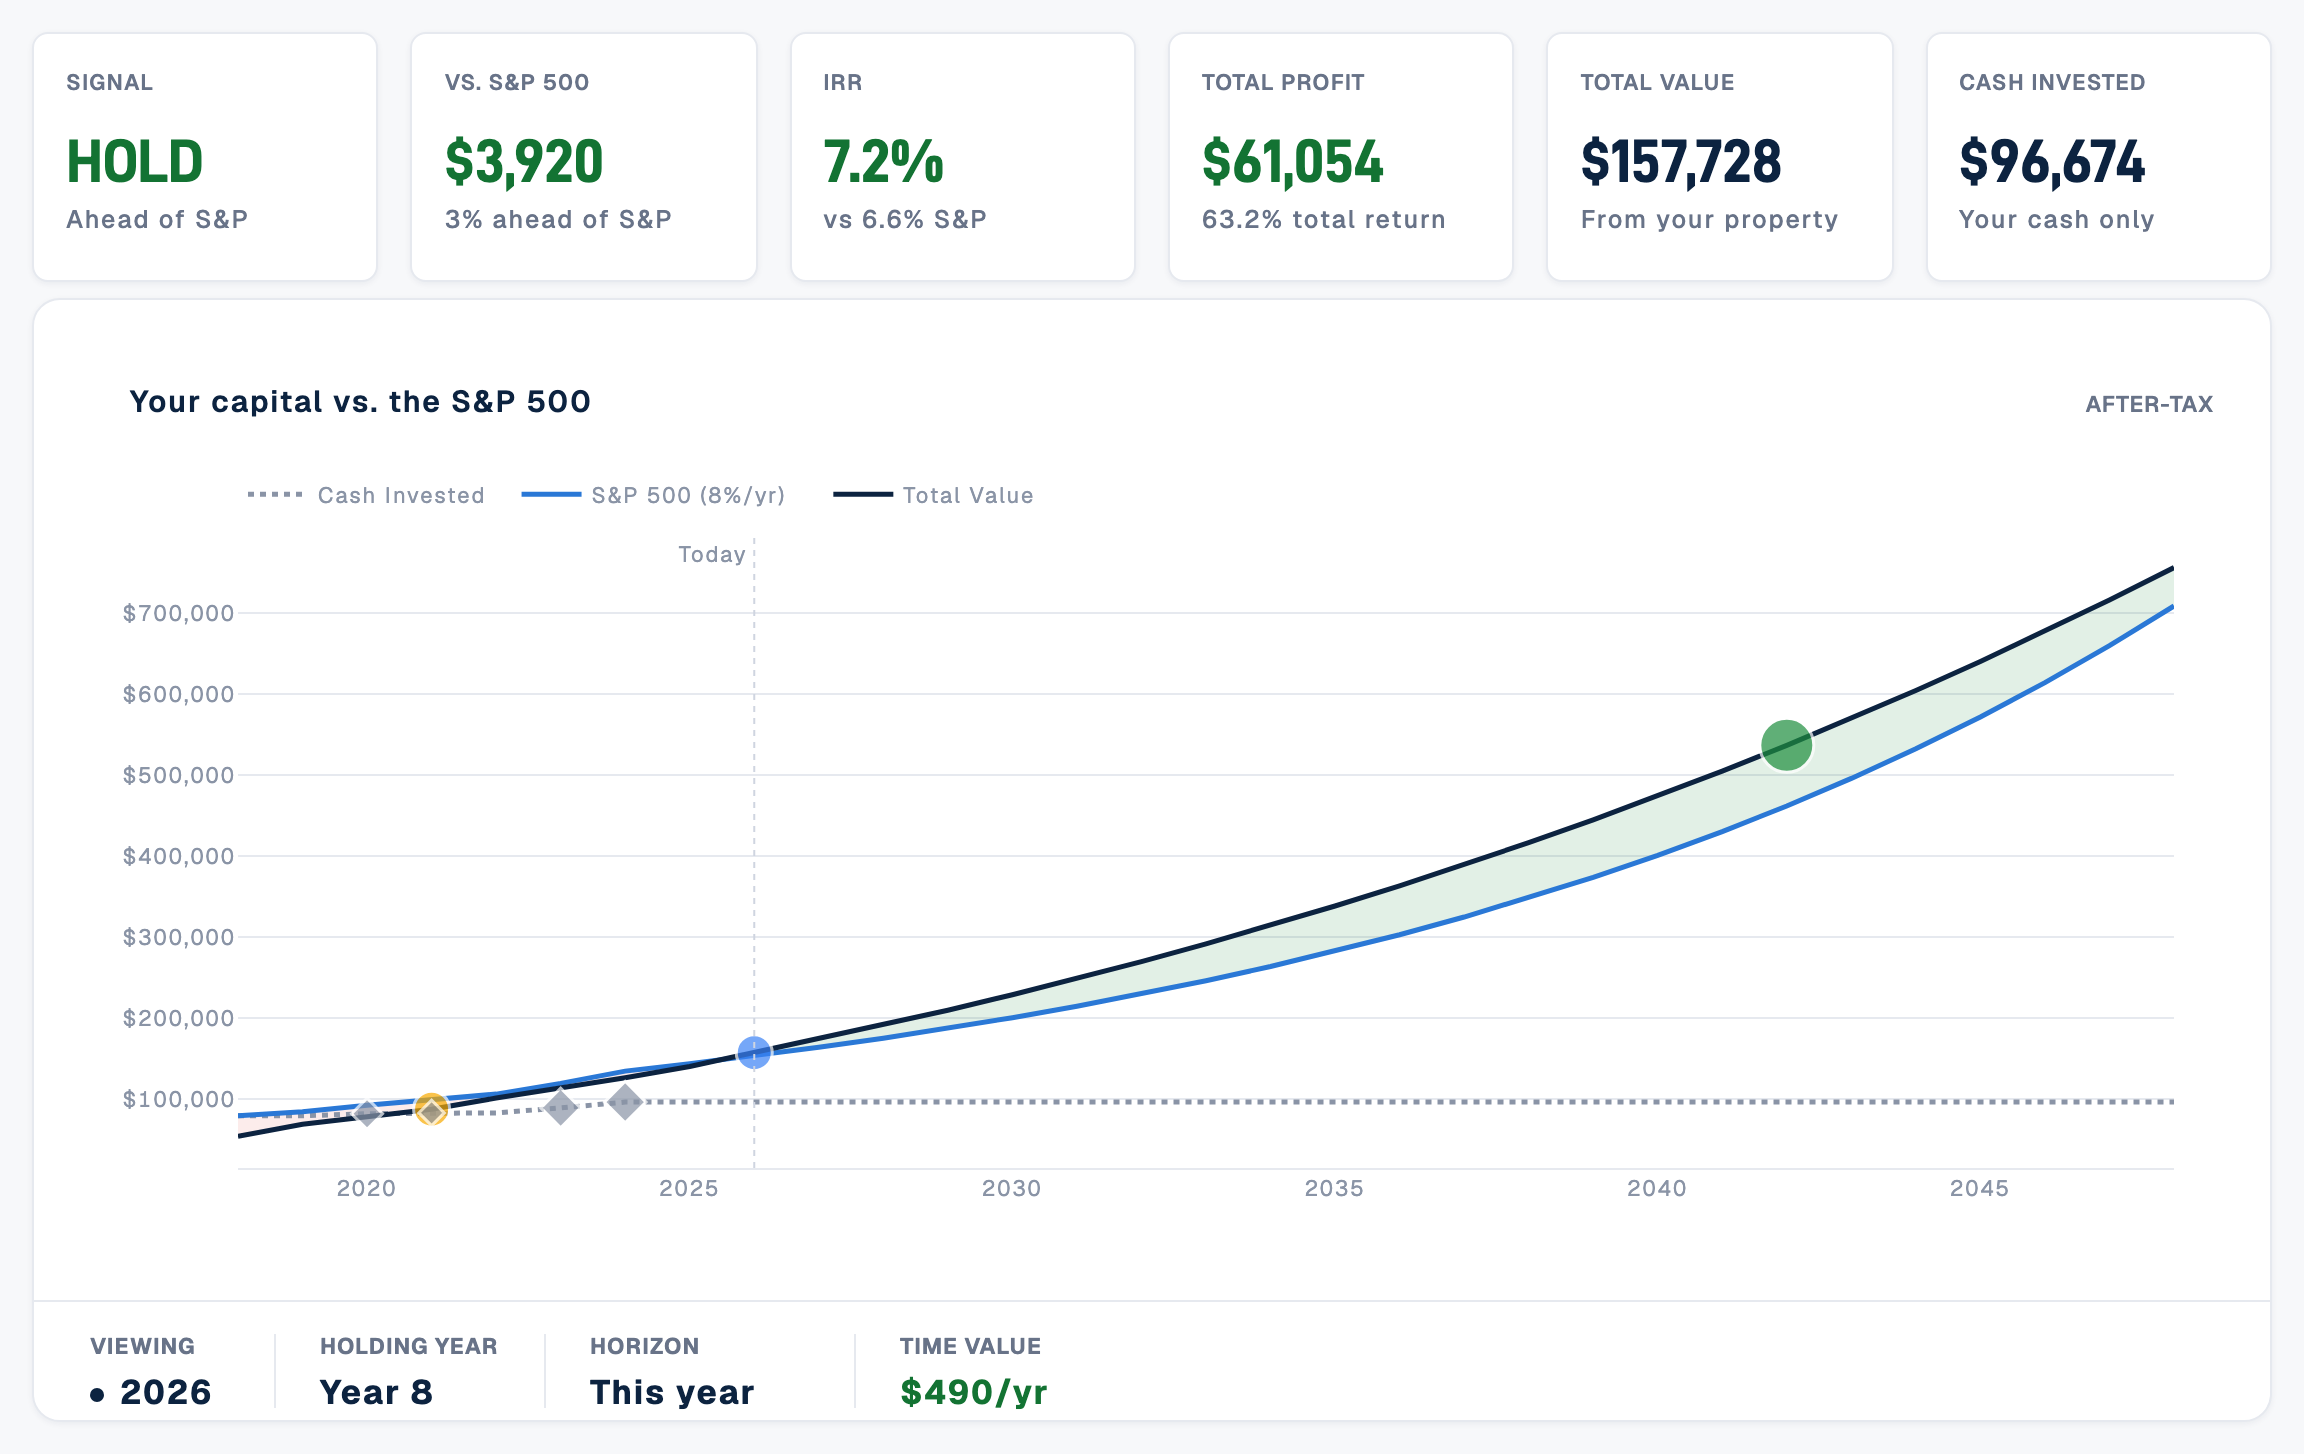Click the green marker circle on chart
The height and width of the screenshot is (1454, 2304).
point(1786,745)
